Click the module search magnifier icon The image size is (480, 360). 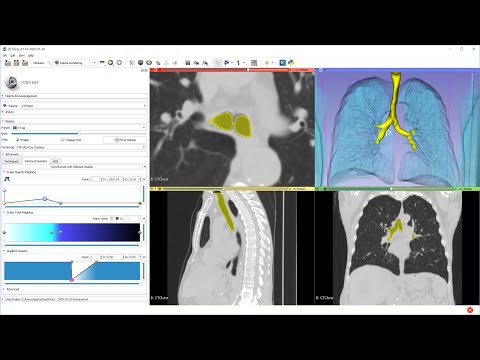49,63
